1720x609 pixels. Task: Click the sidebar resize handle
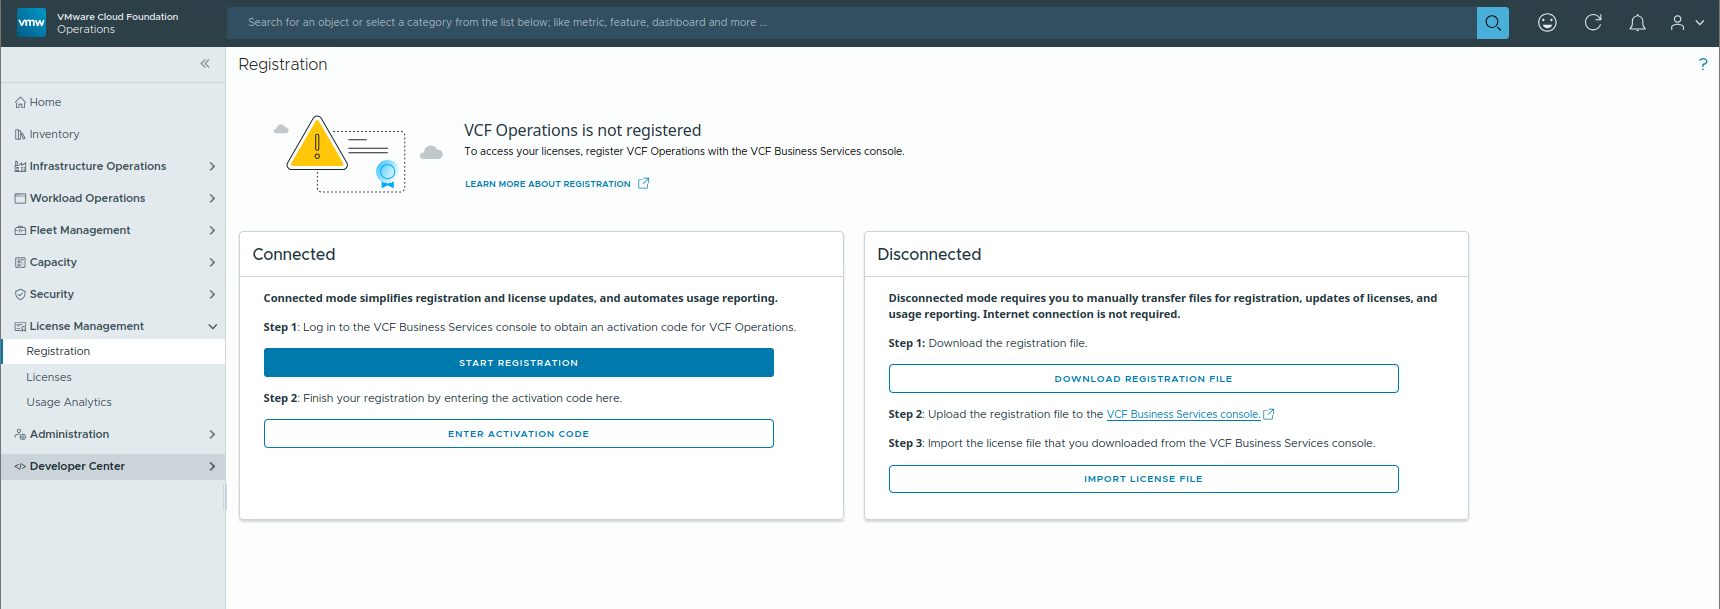(x=225, y=497)
